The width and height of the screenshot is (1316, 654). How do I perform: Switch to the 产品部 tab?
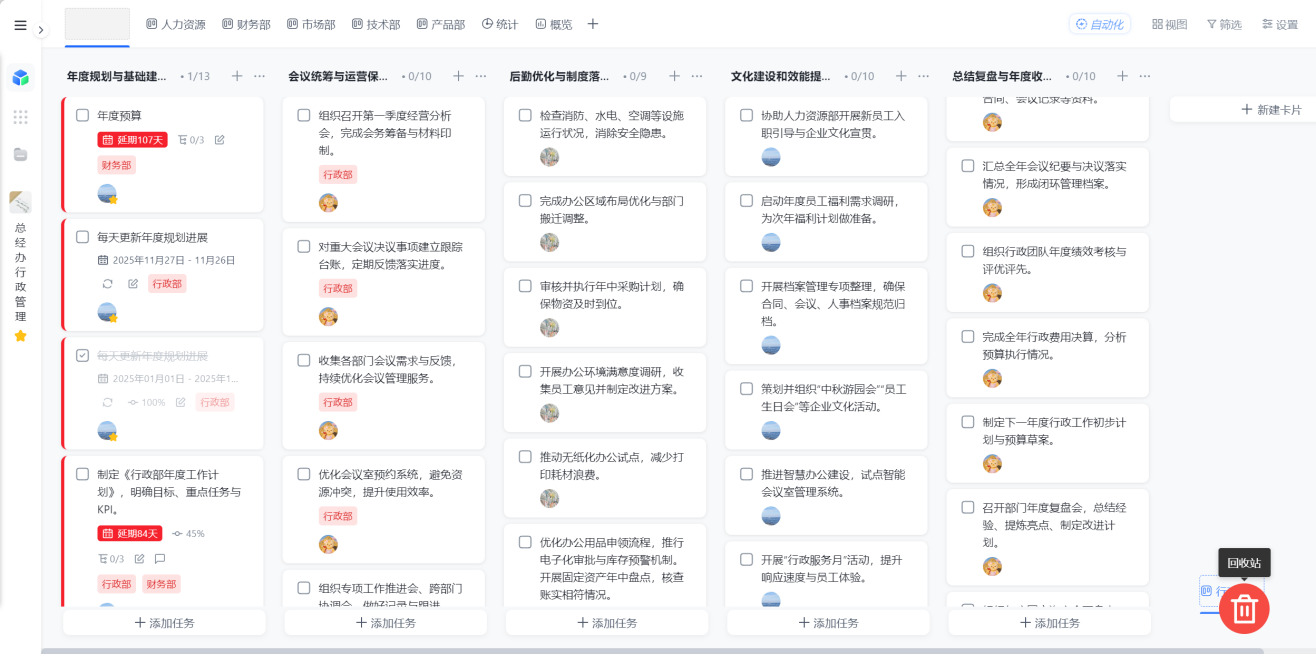pyautogui.click(x=441, y=24)
